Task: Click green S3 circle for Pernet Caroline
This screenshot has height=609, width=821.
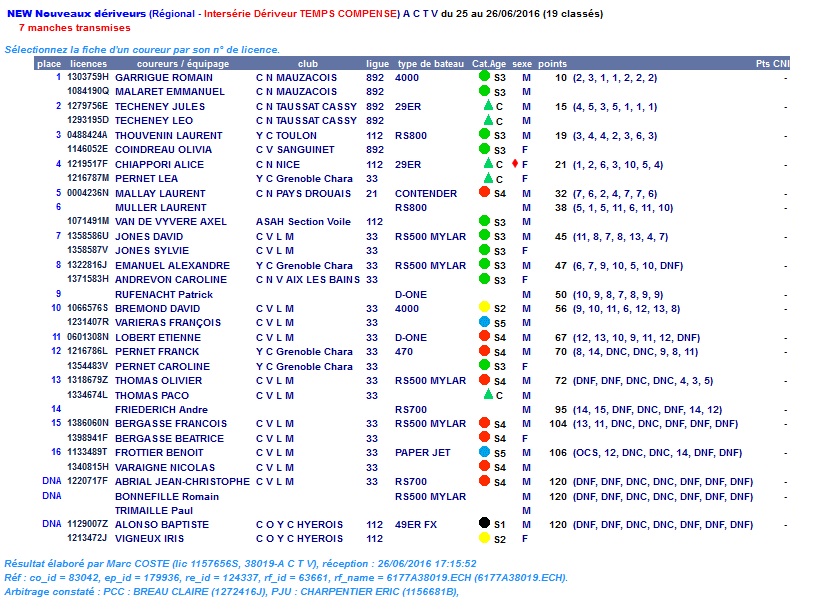Action: 484,364
